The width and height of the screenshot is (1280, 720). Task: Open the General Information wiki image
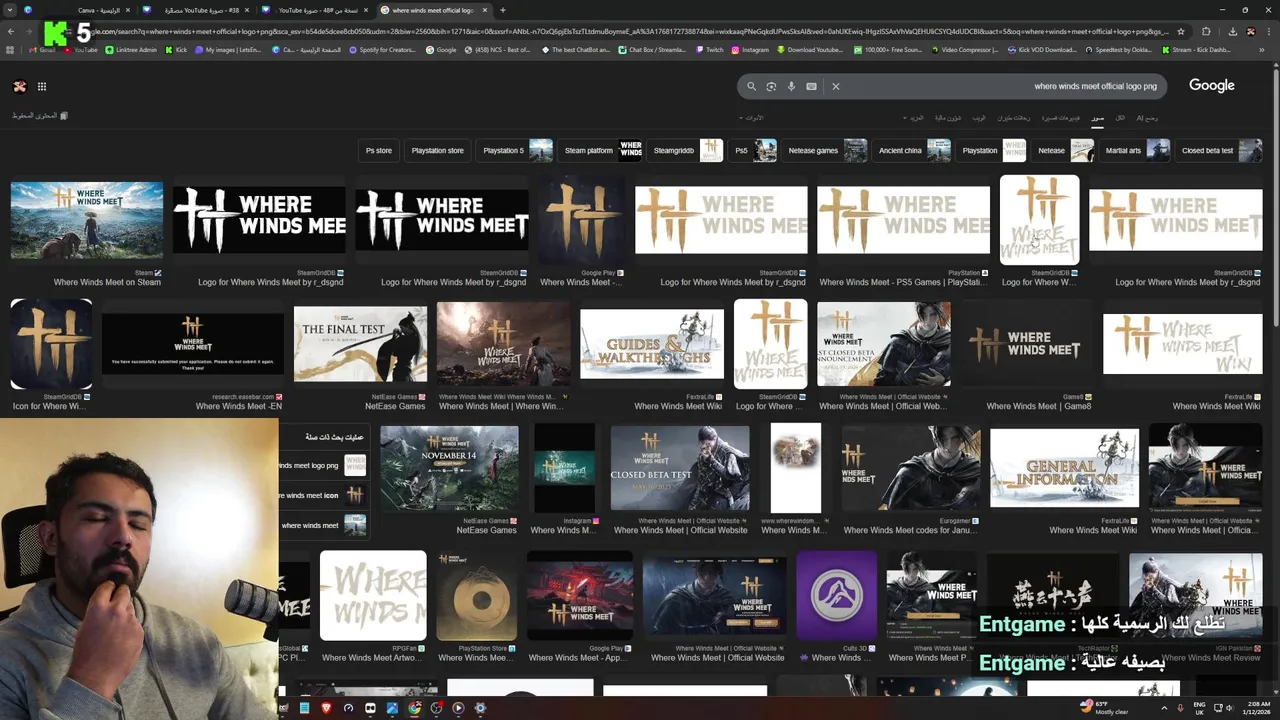click(x=1064, y=468)
